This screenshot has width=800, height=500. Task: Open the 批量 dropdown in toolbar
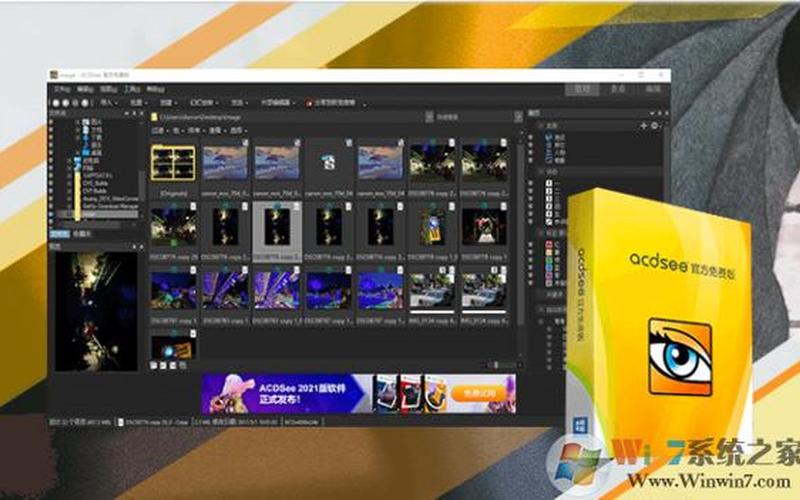pyautogui.click(x=138, y=103)
